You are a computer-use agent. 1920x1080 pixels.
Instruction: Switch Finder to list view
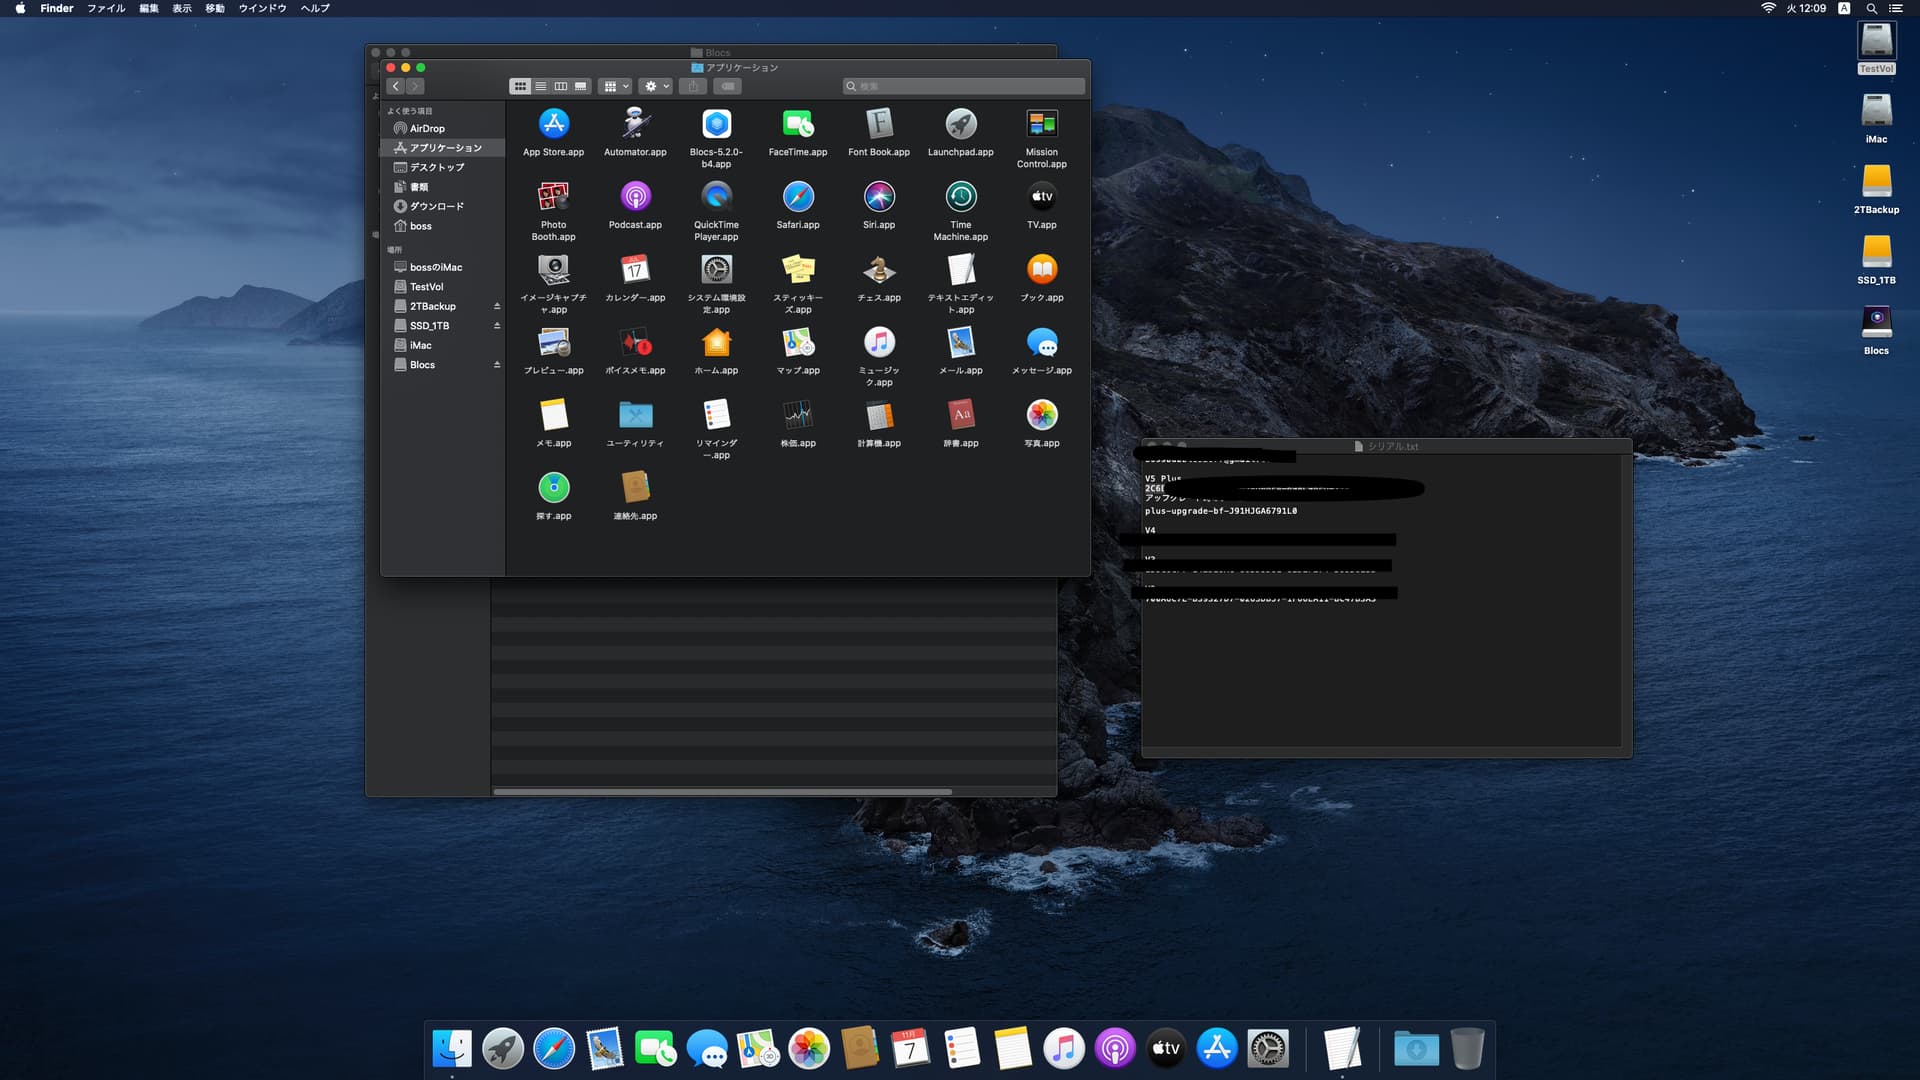[x=541, y=87]
